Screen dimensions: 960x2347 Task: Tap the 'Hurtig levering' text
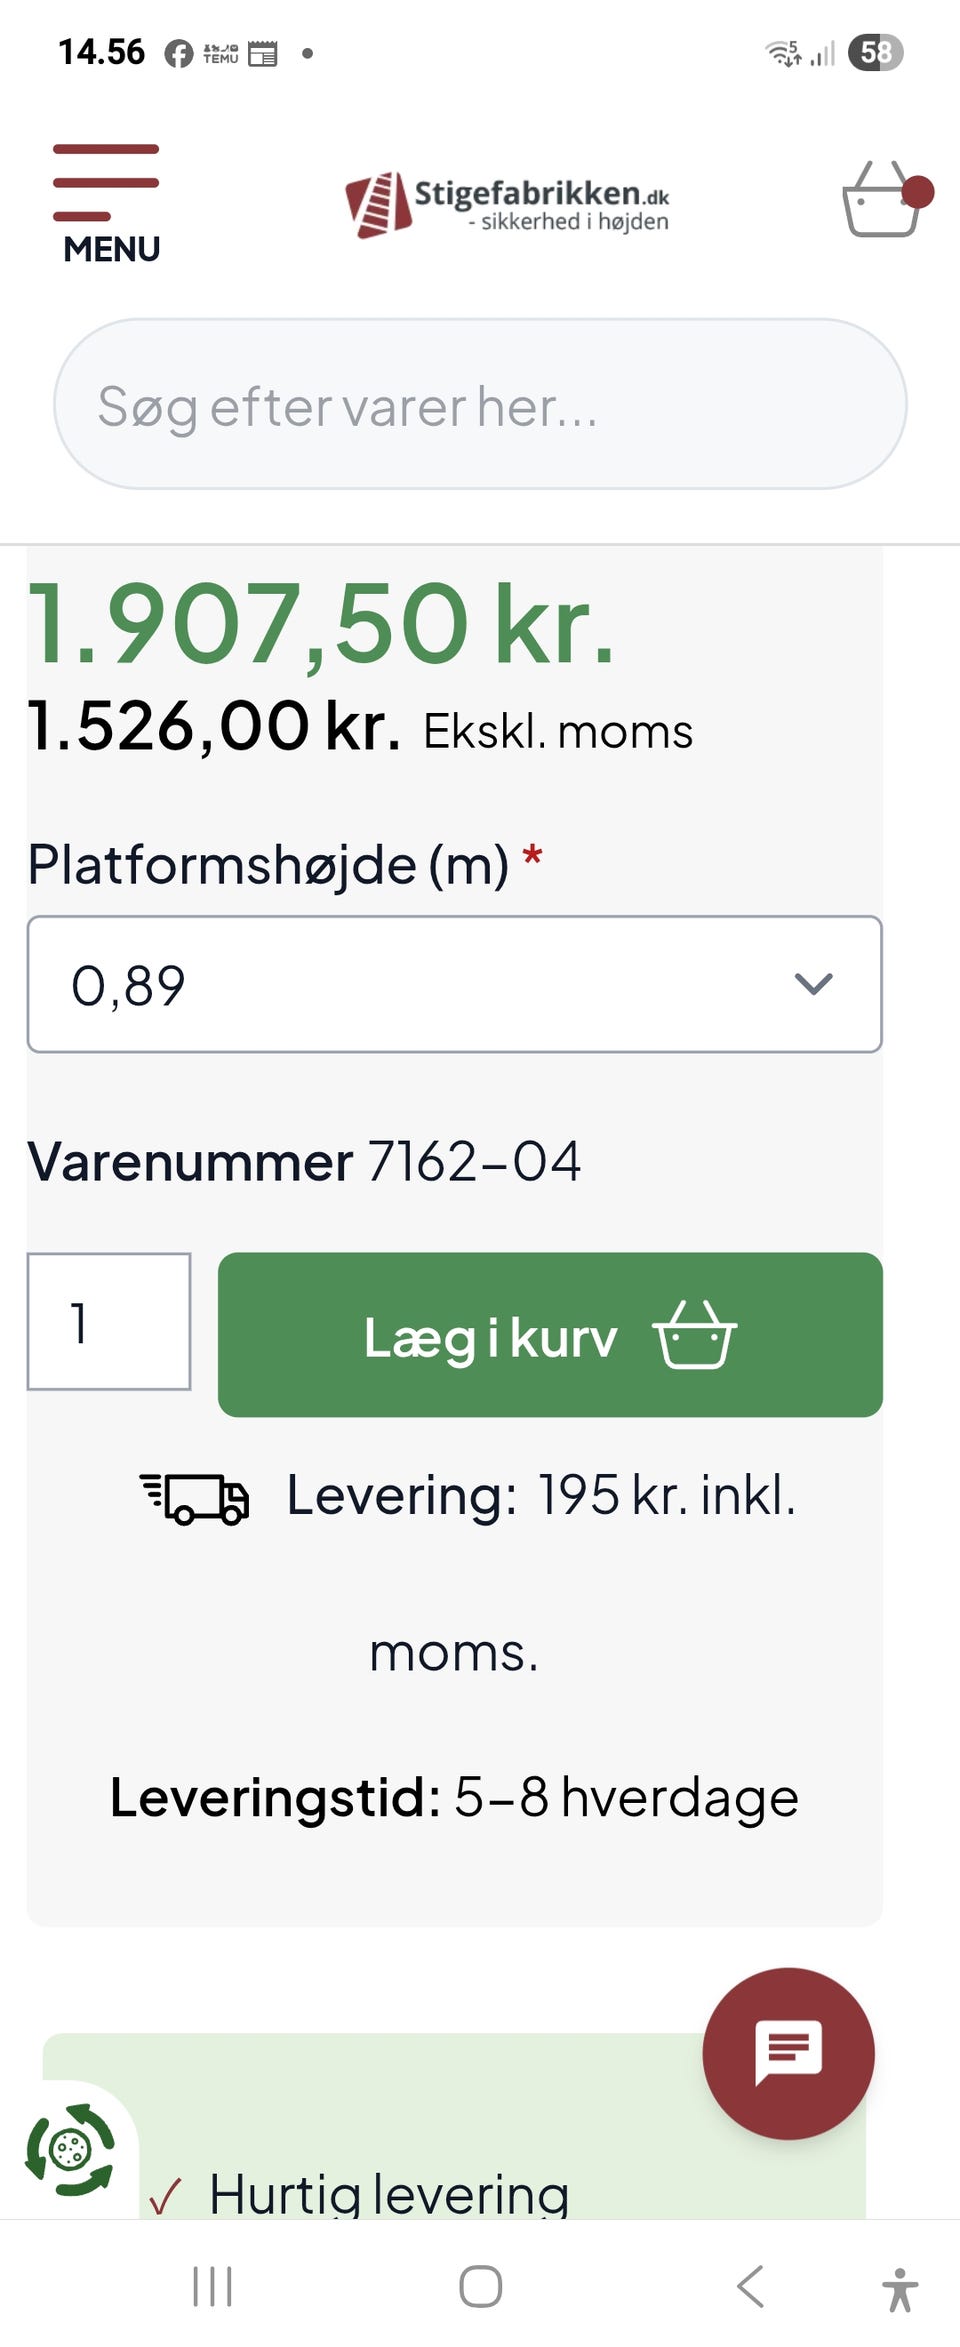pyautogui.click(x=388, y=2195)
